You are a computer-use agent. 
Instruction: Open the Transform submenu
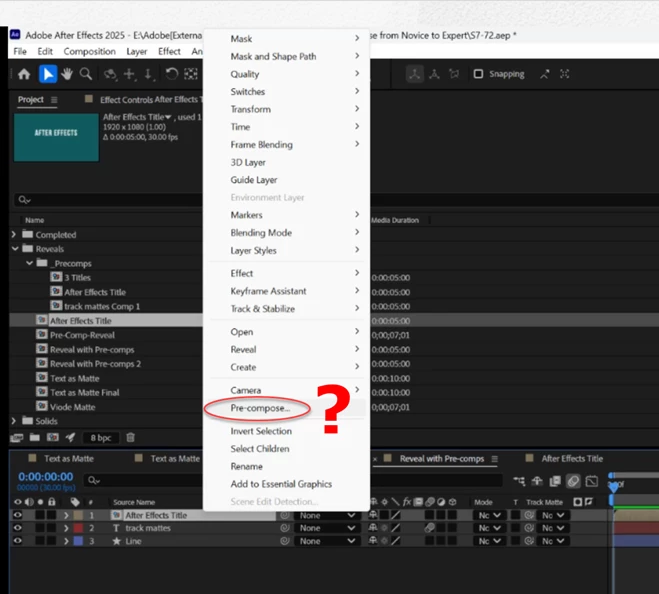coord(286,109)
